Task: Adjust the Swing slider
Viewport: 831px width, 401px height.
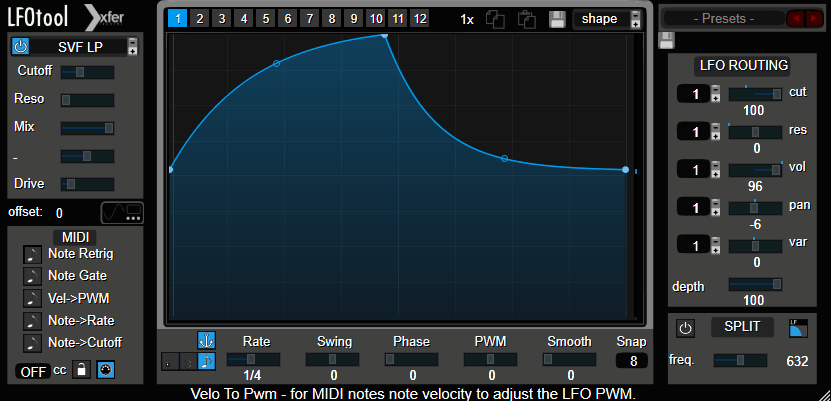Action: point(332,360)
